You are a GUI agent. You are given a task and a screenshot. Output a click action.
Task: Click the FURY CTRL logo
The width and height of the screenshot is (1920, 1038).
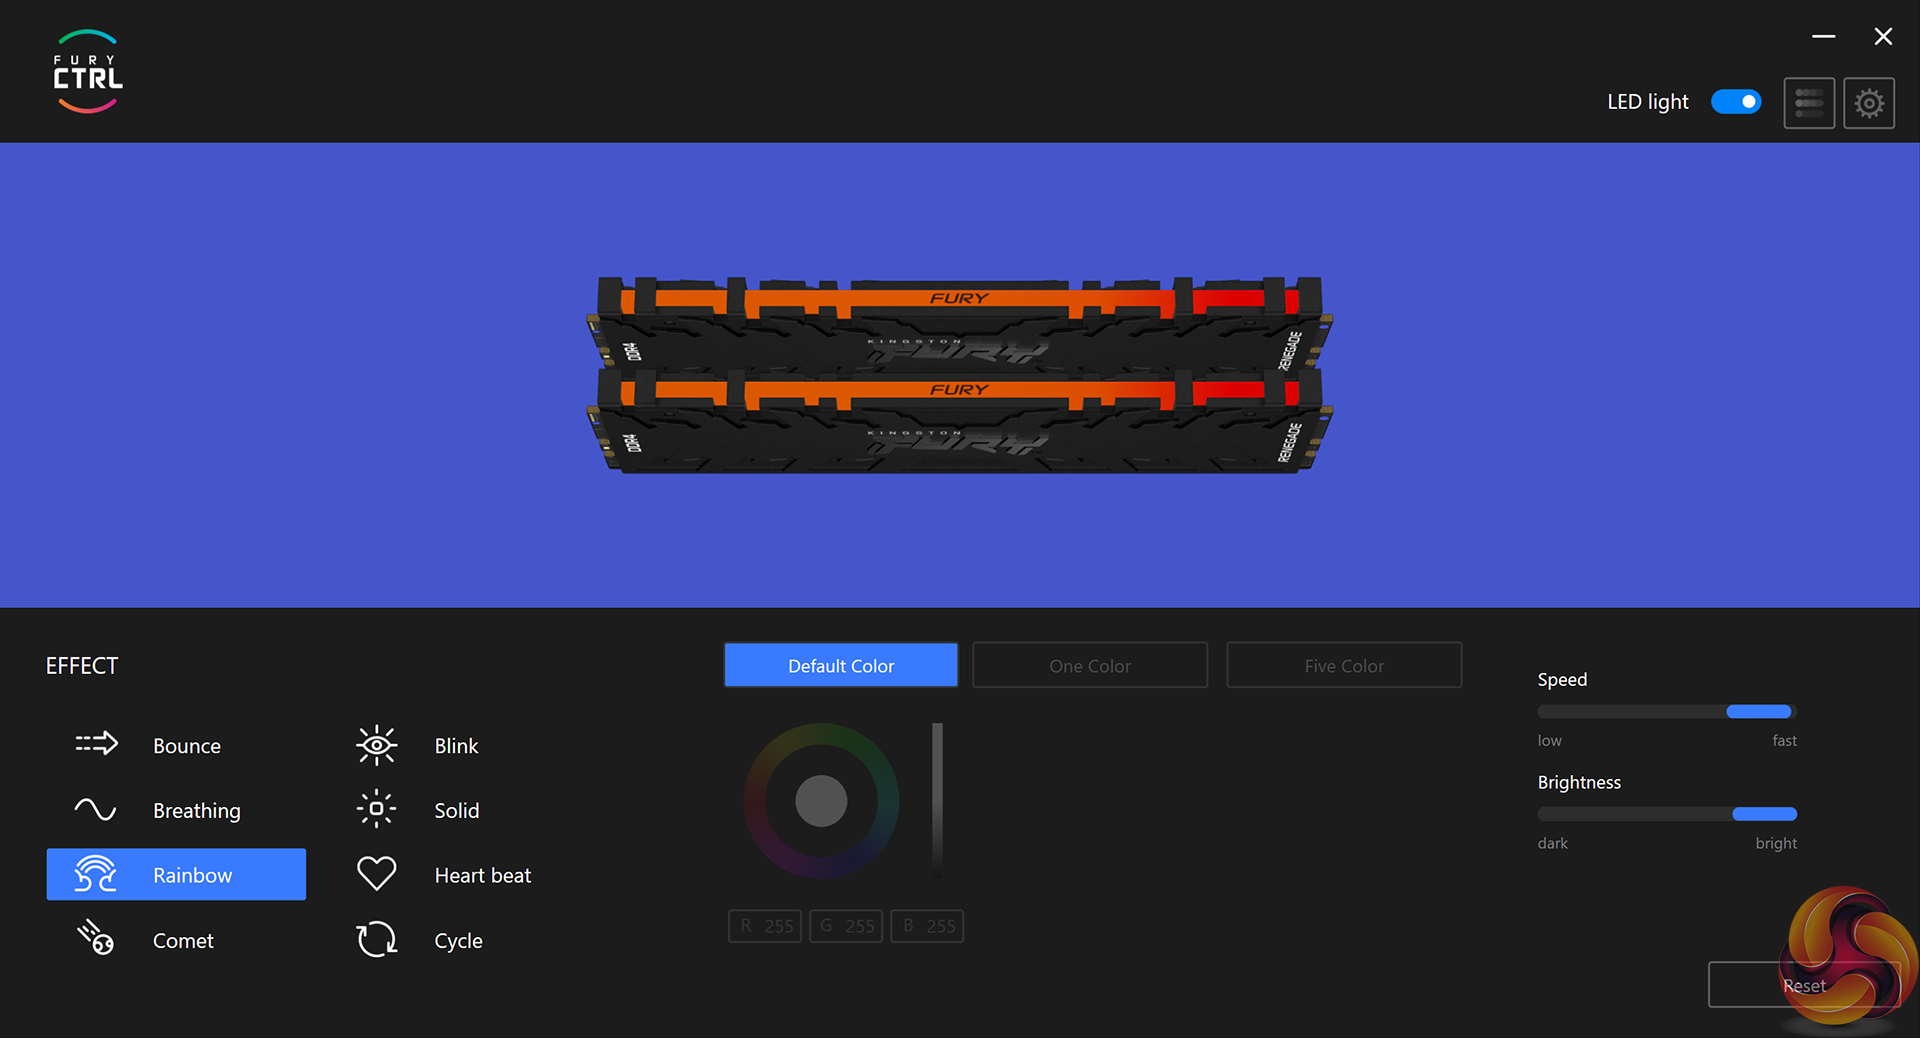[88, 72]
